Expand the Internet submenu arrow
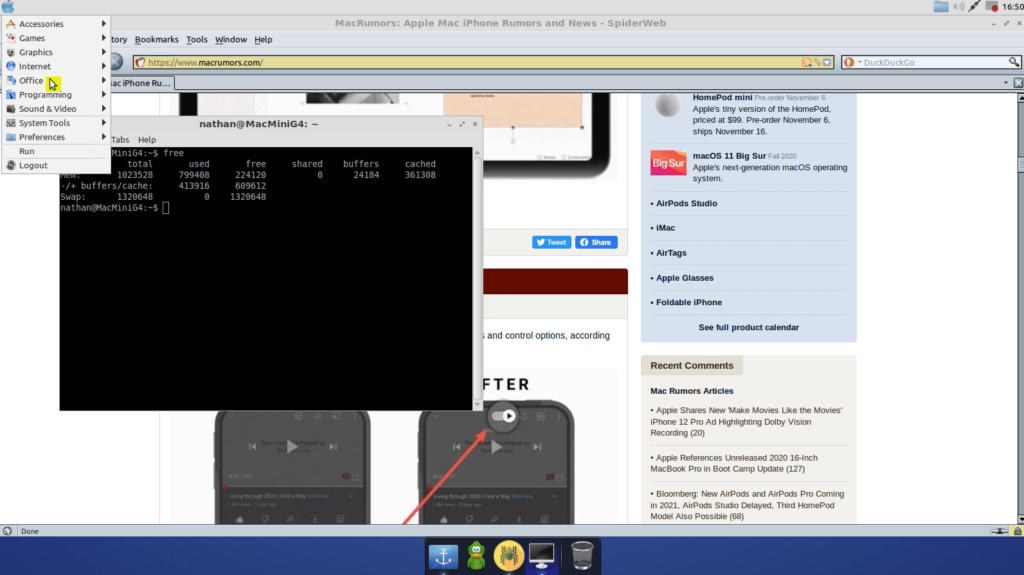1024x575 pixels. click(x=104, y=66)
